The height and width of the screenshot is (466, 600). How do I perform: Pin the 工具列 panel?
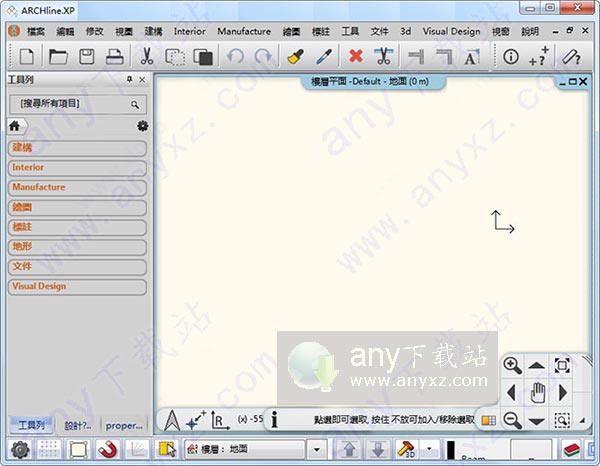[129, 79]
